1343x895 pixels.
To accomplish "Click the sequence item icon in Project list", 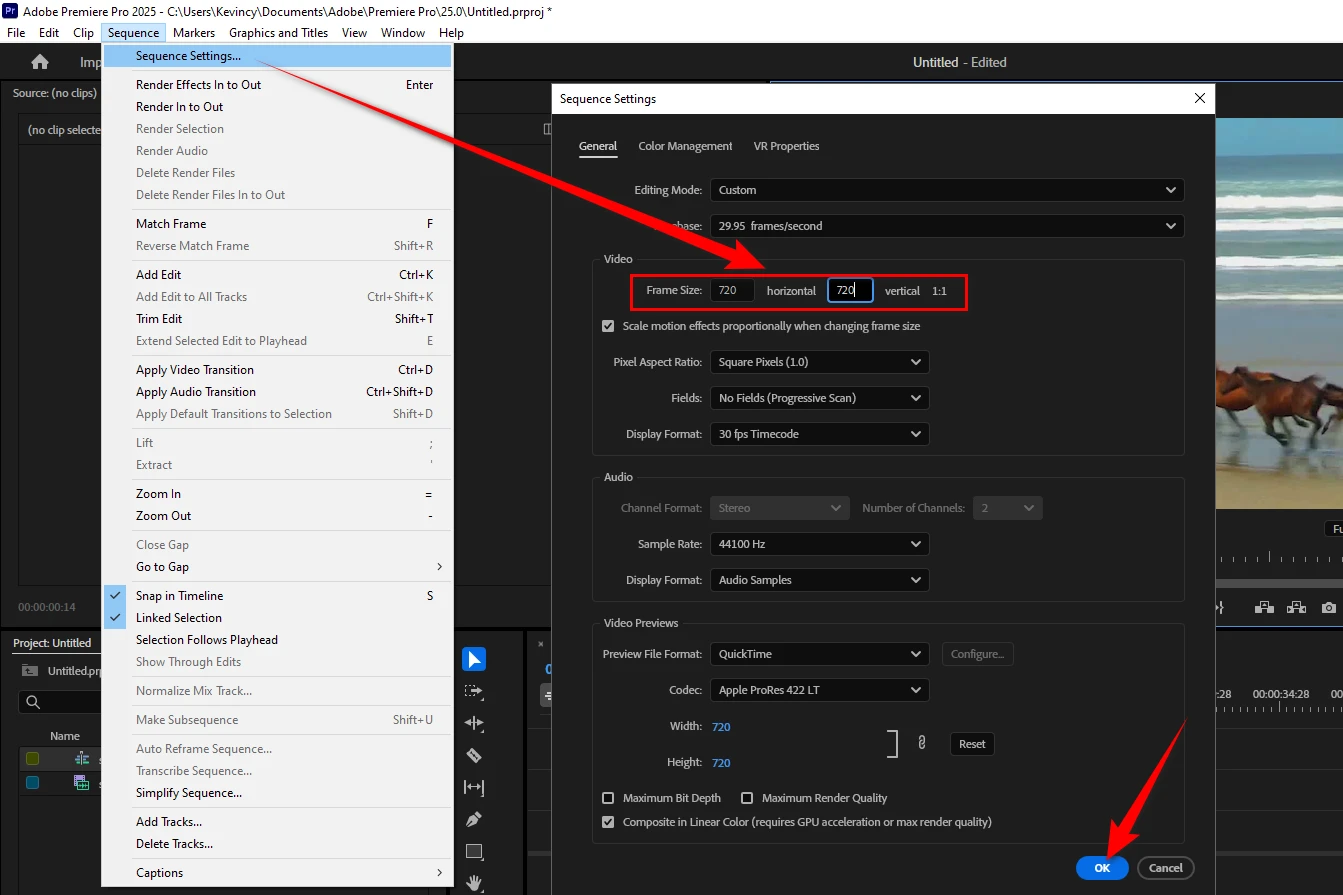I will tap(82, 759).
